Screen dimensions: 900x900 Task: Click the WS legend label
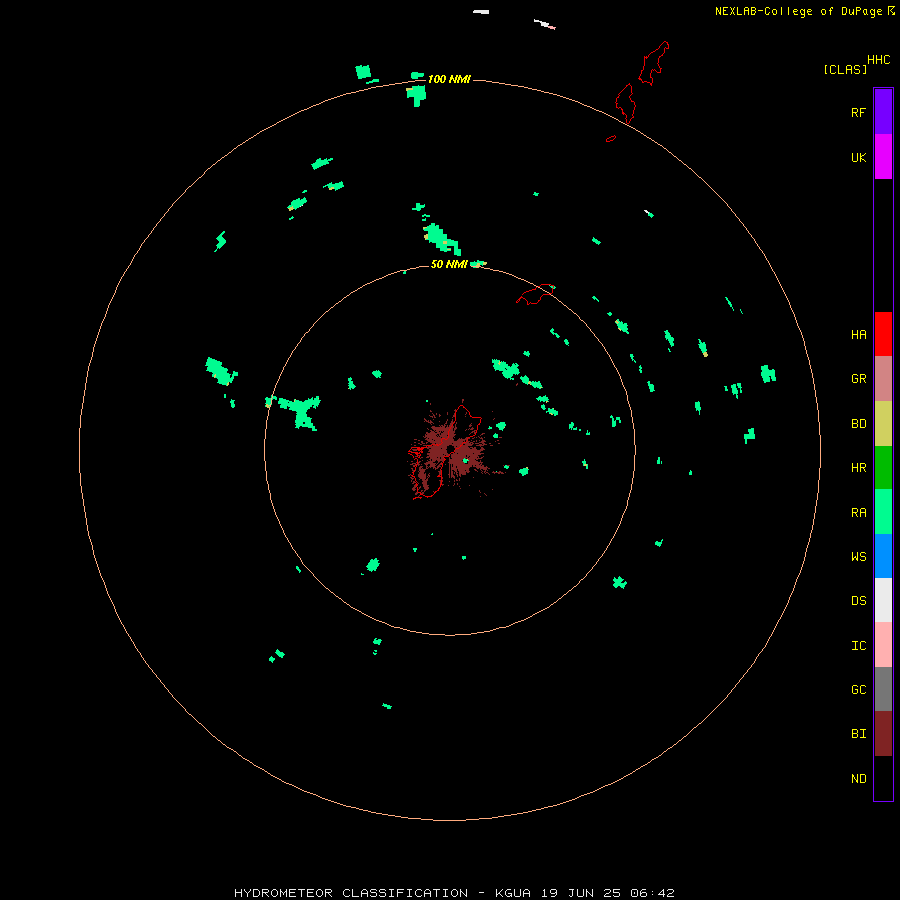coord(858,556)
